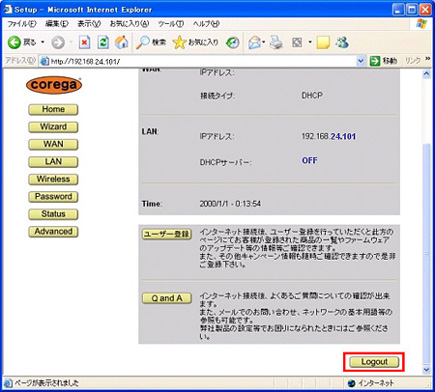Open the 編集(E) menu
The image size is (435, 392).
click(x=57, y=24)
